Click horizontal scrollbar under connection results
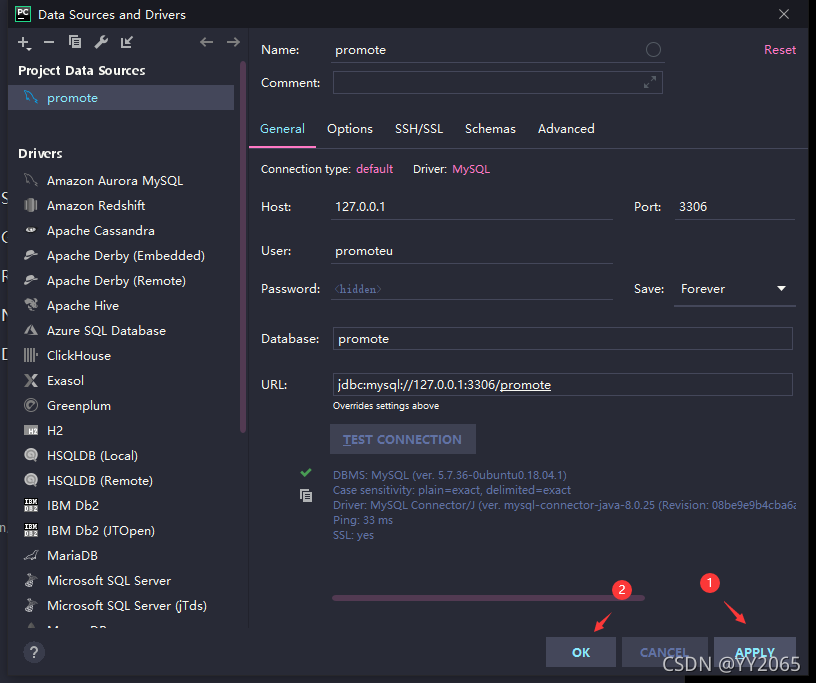 click(x=488, y=598)
